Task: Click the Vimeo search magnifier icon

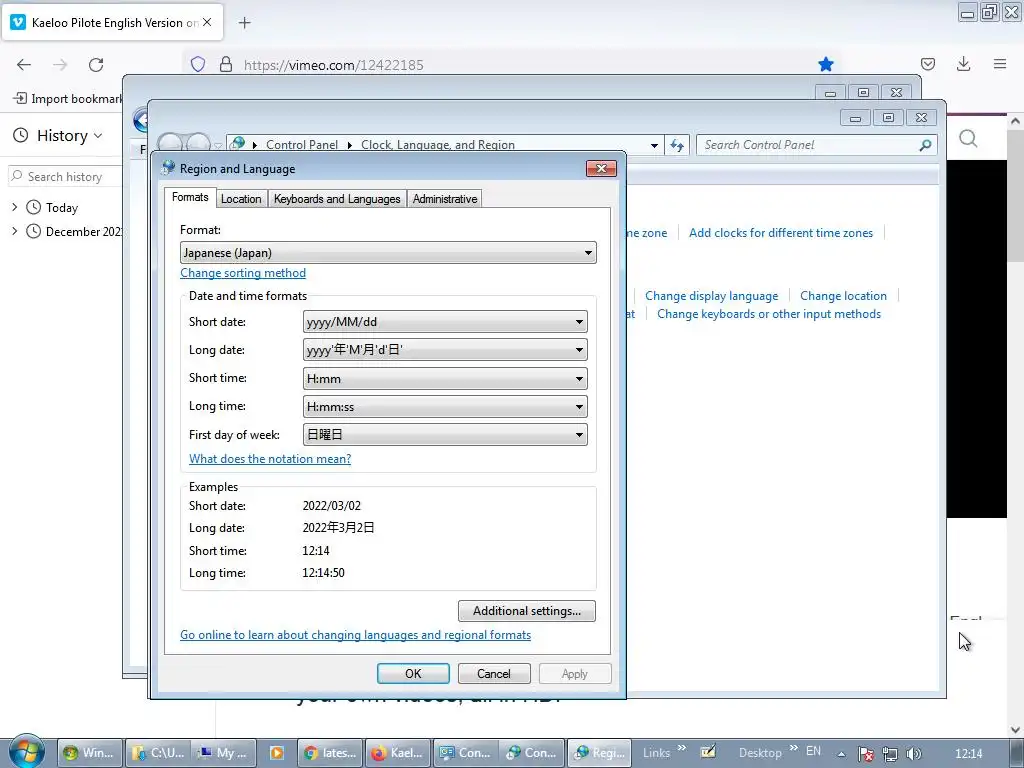Action: pos(968,138)
